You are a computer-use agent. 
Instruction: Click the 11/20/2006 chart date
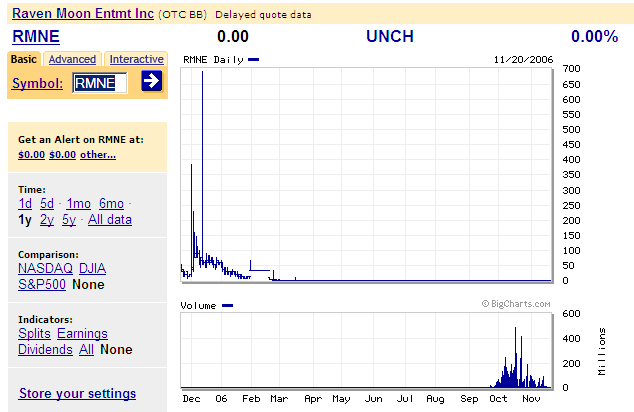[x=523, y=60]
